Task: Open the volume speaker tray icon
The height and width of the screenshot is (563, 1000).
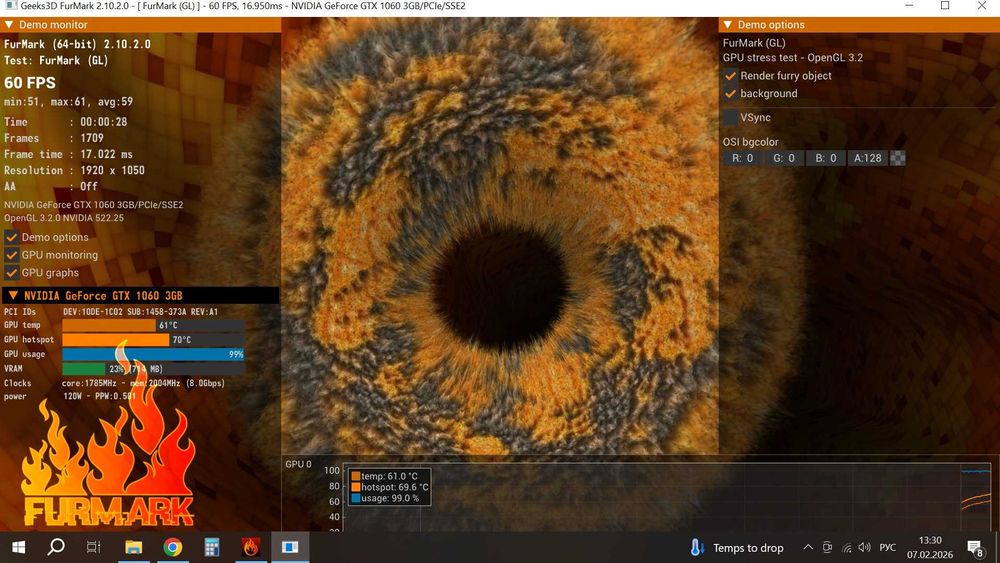Action: pyautogui.click(x=865, y=547)
